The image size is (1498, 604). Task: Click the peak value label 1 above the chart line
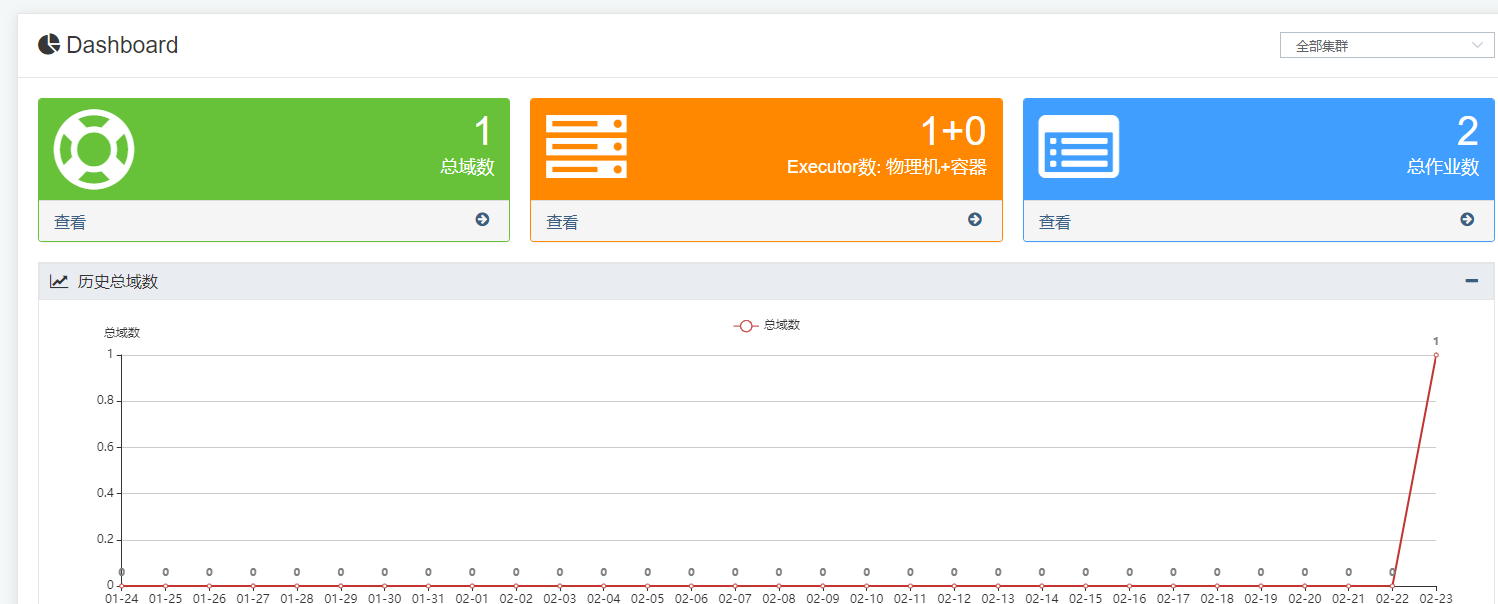click(1436, 340)
